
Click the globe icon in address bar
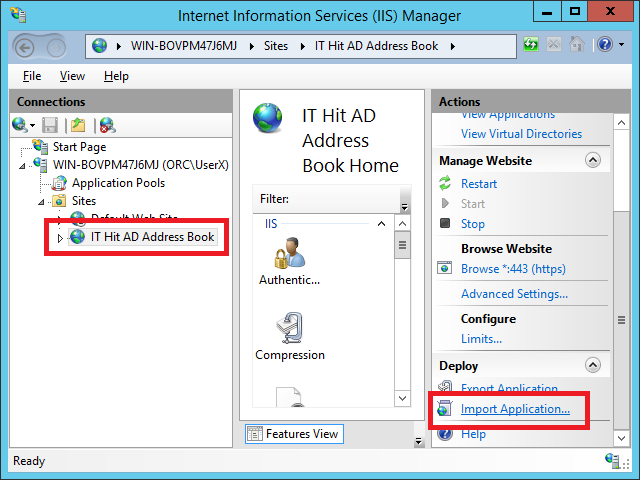tap(100, 46)
